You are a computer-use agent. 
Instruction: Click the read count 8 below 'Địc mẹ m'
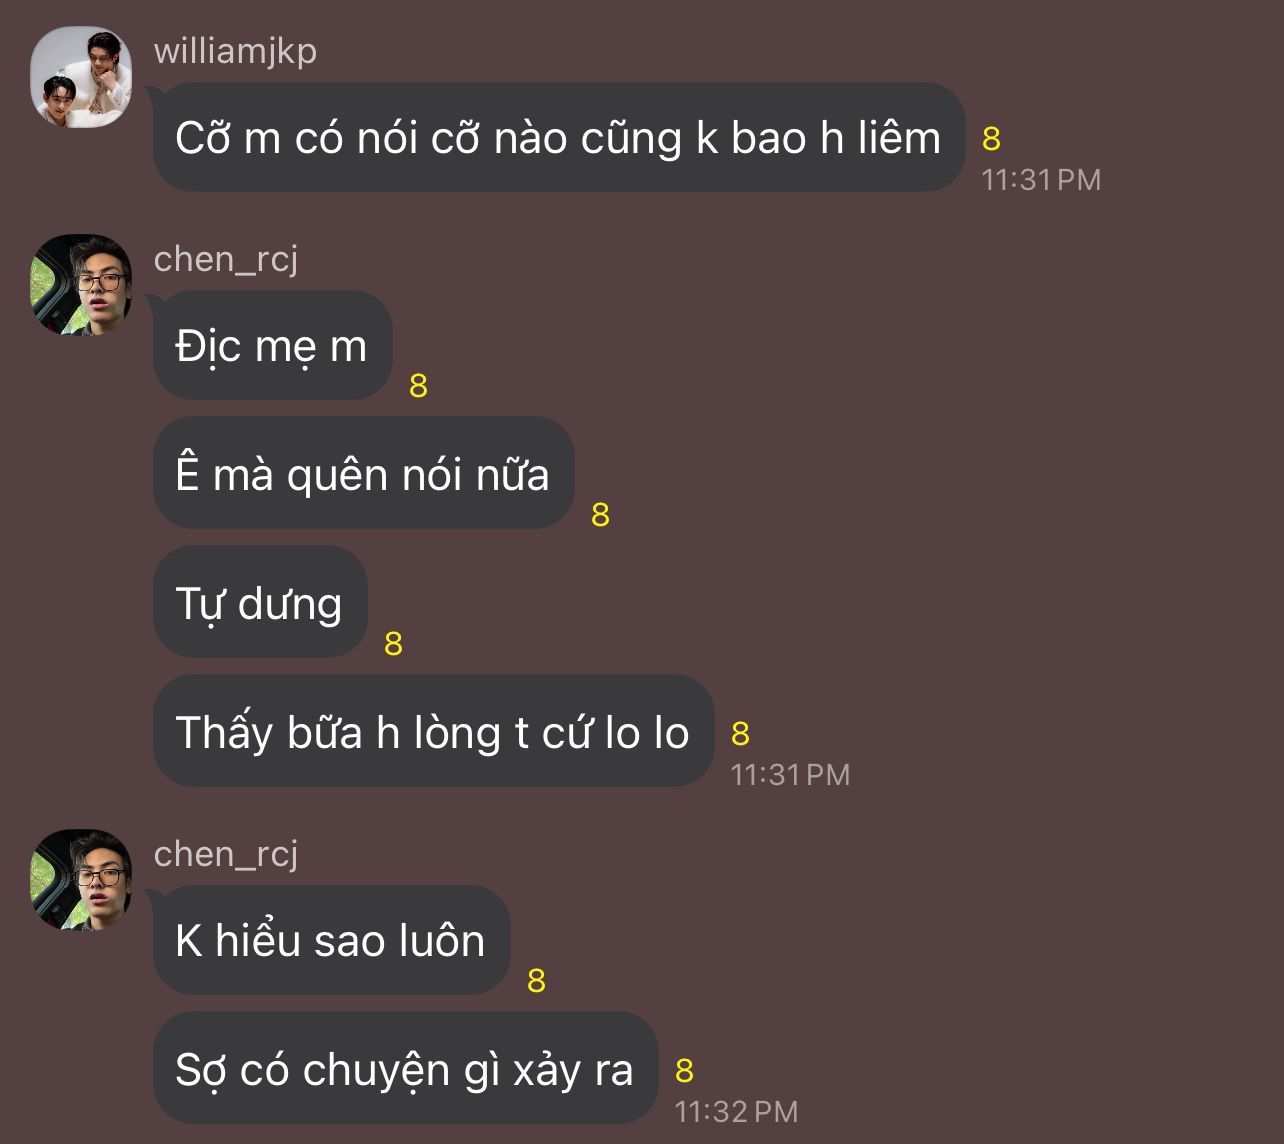click(x=418, y=386)
